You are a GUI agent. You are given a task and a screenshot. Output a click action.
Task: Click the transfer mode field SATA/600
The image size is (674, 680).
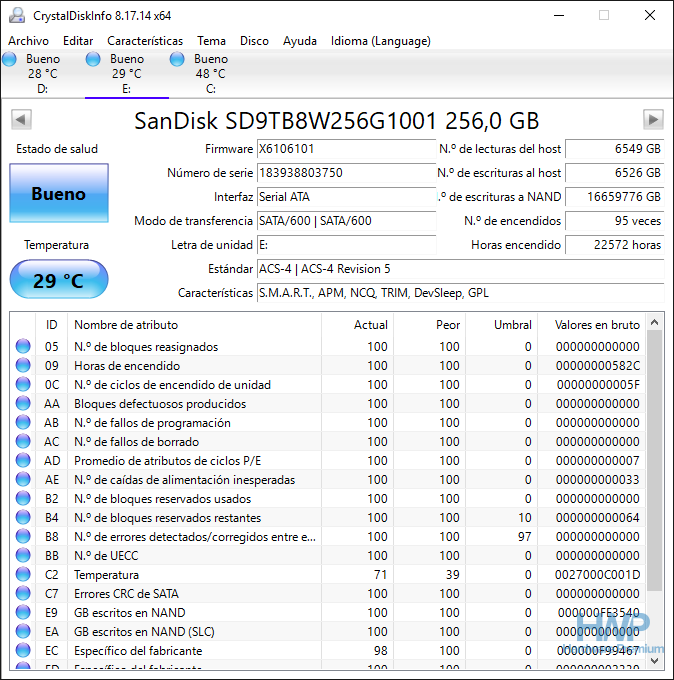[x=347, y=221]
